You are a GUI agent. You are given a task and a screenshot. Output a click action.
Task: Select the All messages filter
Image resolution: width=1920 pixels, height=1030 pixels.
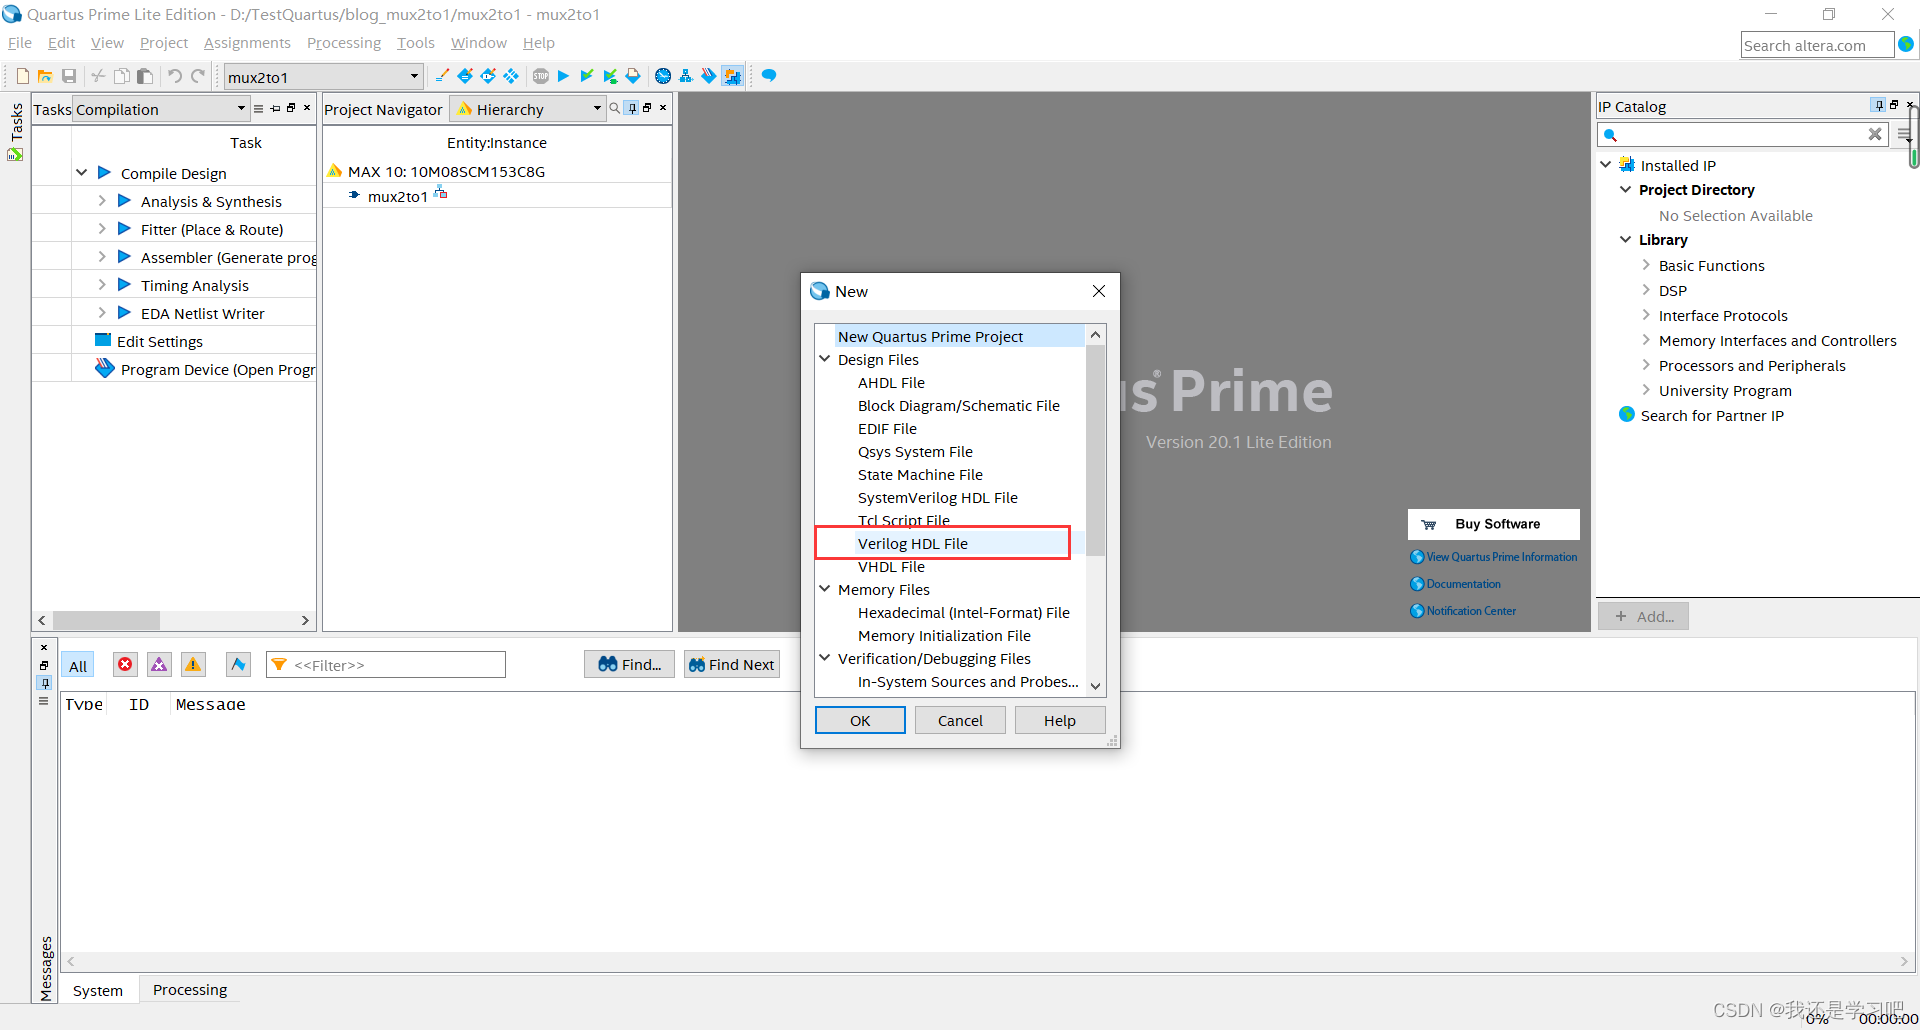[78, 666]
